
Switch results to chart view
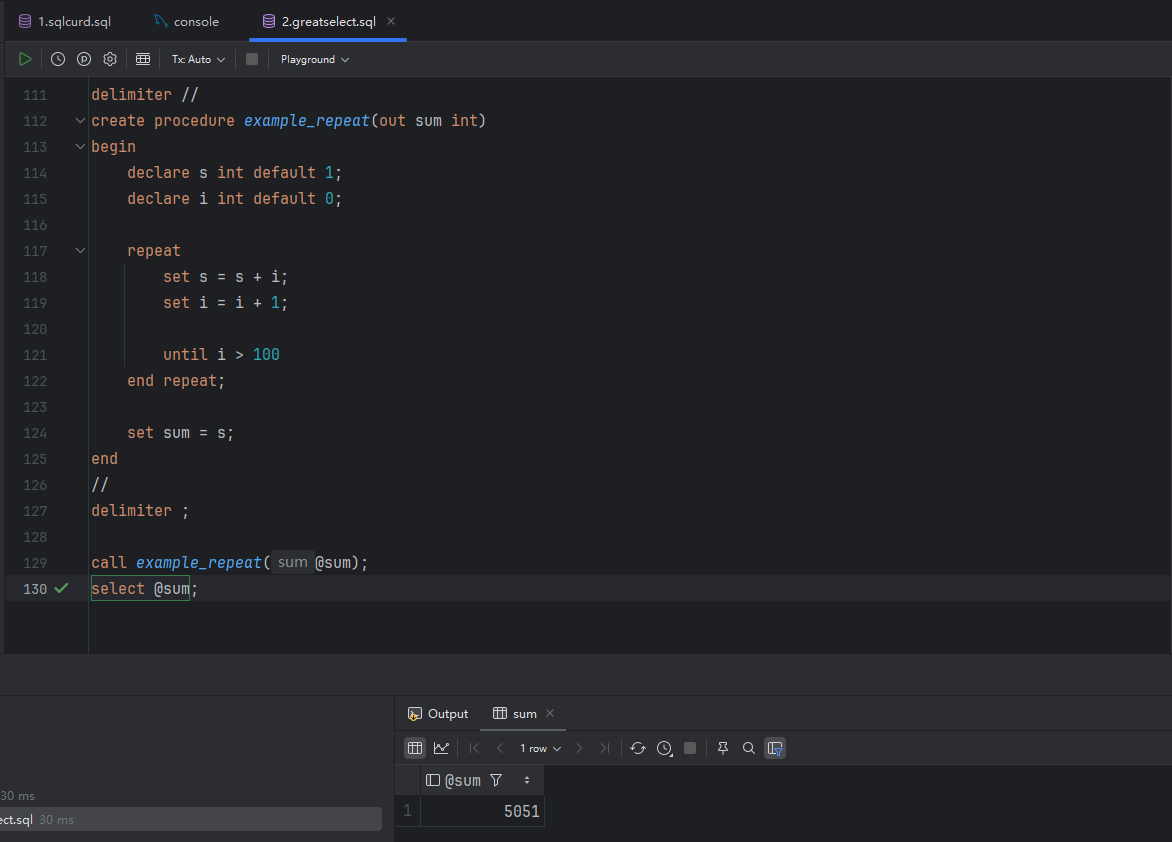(441, 748)
